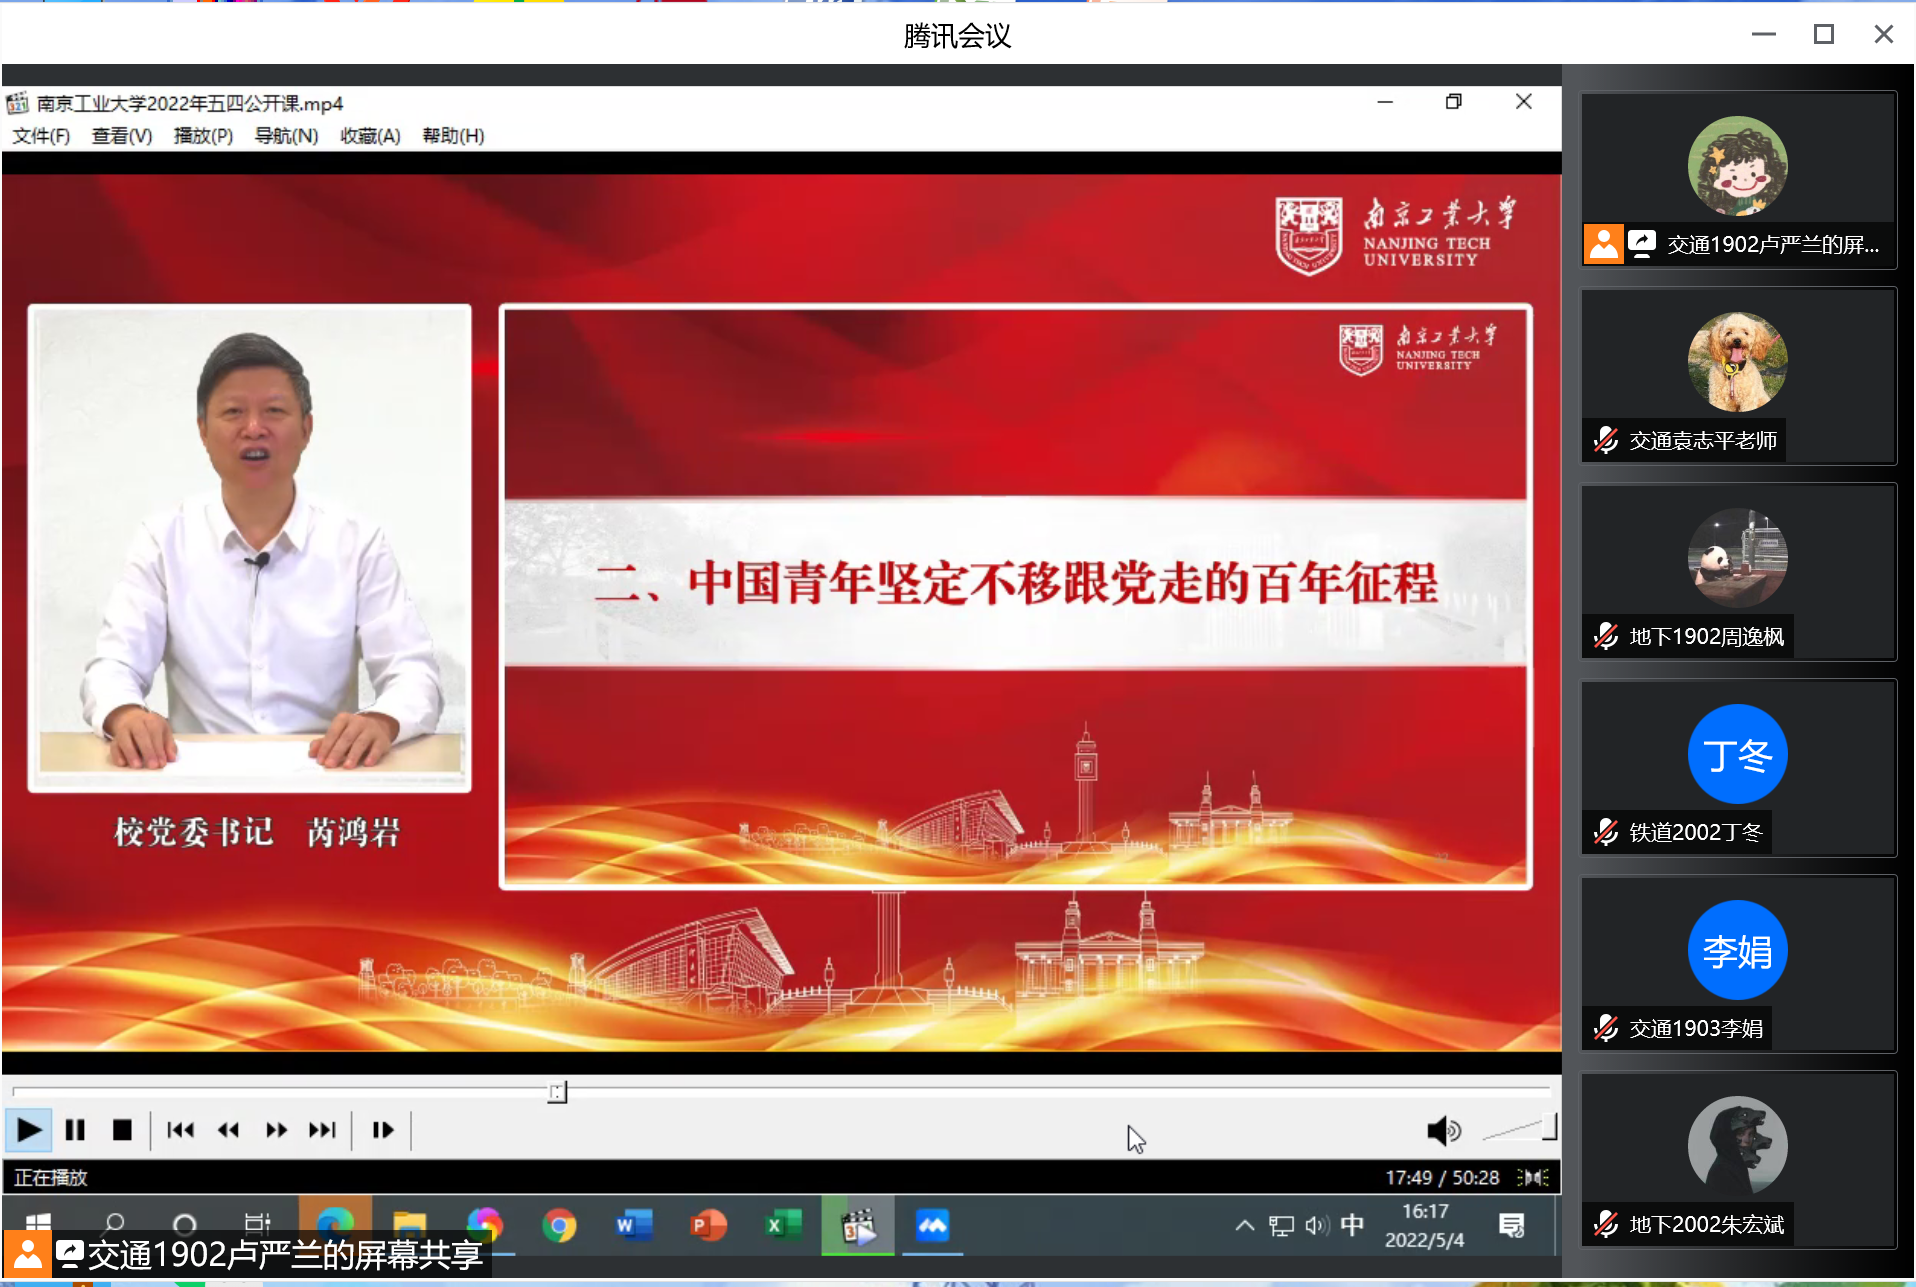This screenshot has height=1287, width=1916.
Task: Pause the video playback
Action: point(75,1130)
